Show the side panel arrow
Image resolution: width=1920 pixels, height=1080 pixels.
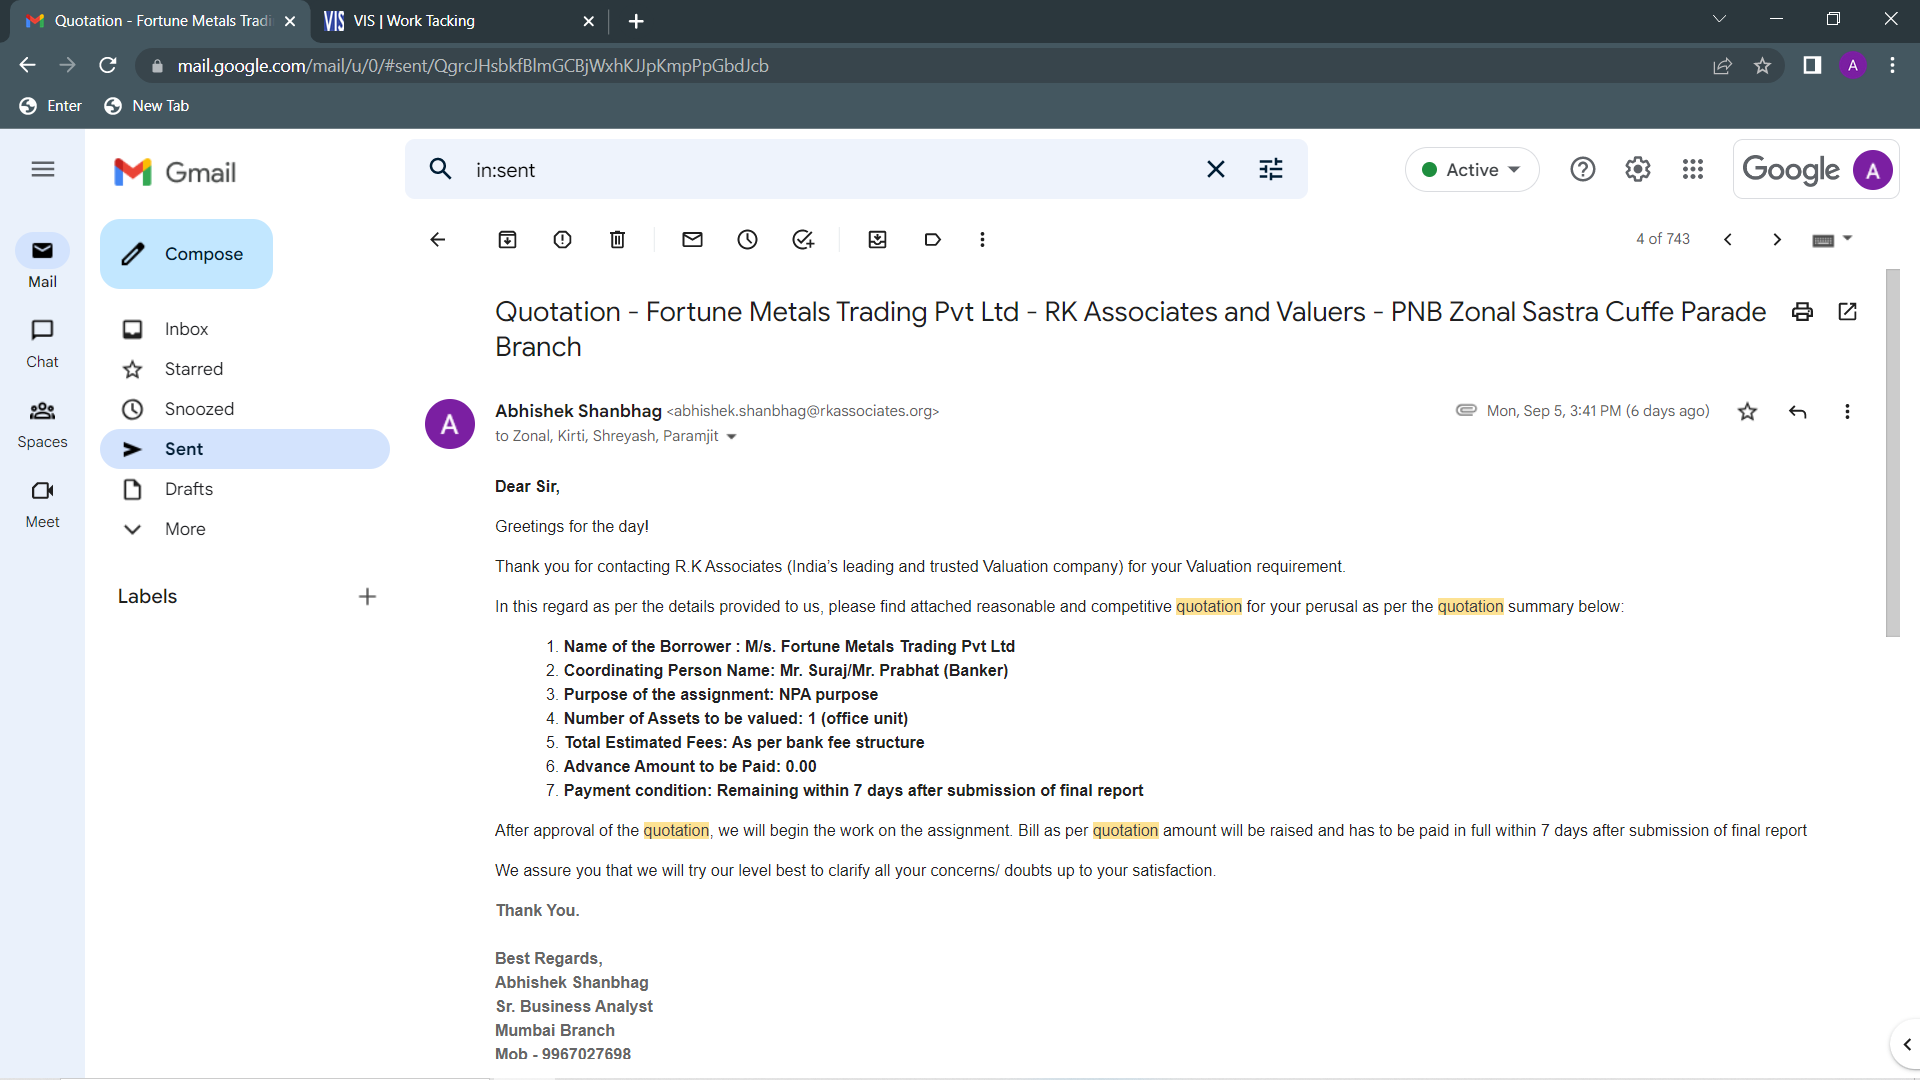[1906, 1045]
